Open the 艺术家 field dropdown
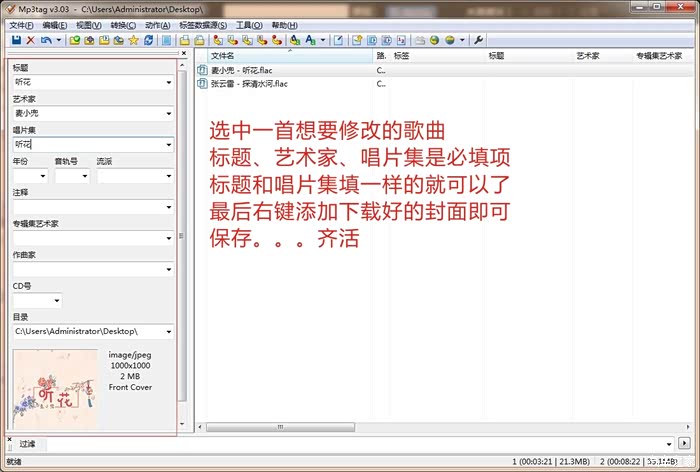Image resolution: width=700 pixels, height=472 pixels. click(167, 114)
